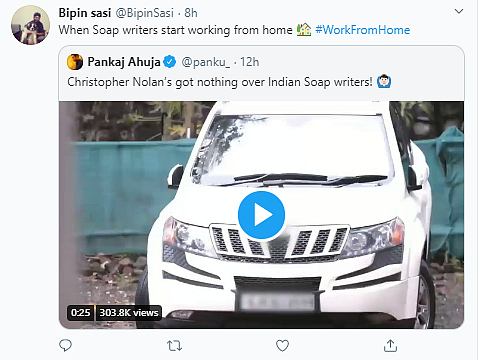
Task: Click the 303.8K views label
Action: [129, 313]
